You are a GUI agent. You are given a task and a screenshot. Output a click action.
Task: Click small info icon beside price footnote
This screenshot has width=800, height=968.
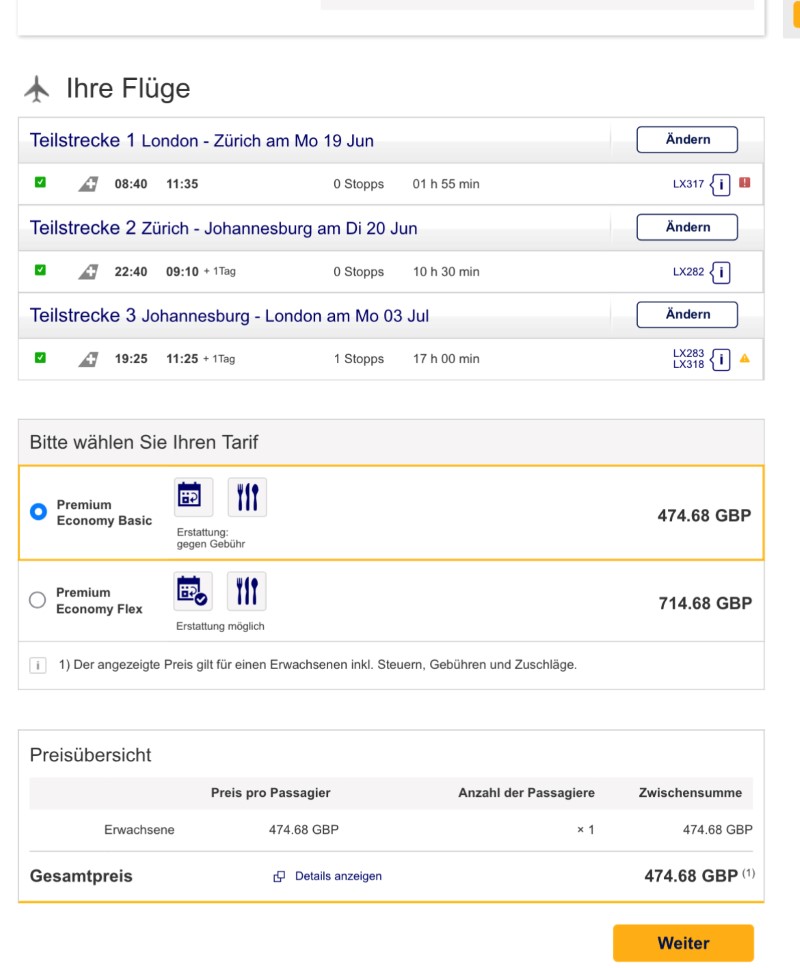38,666
